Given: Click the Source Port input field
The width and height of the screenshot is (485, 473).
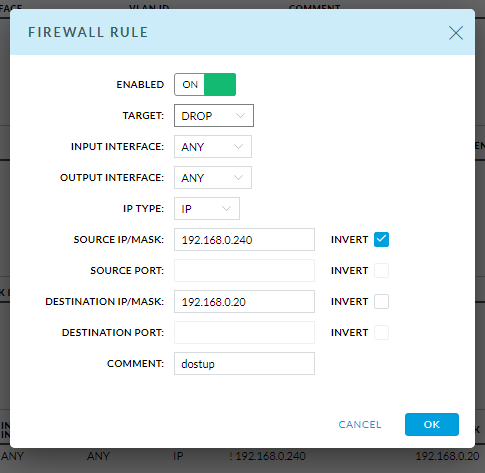Looking at the screenshot, I should coord(244,270).
